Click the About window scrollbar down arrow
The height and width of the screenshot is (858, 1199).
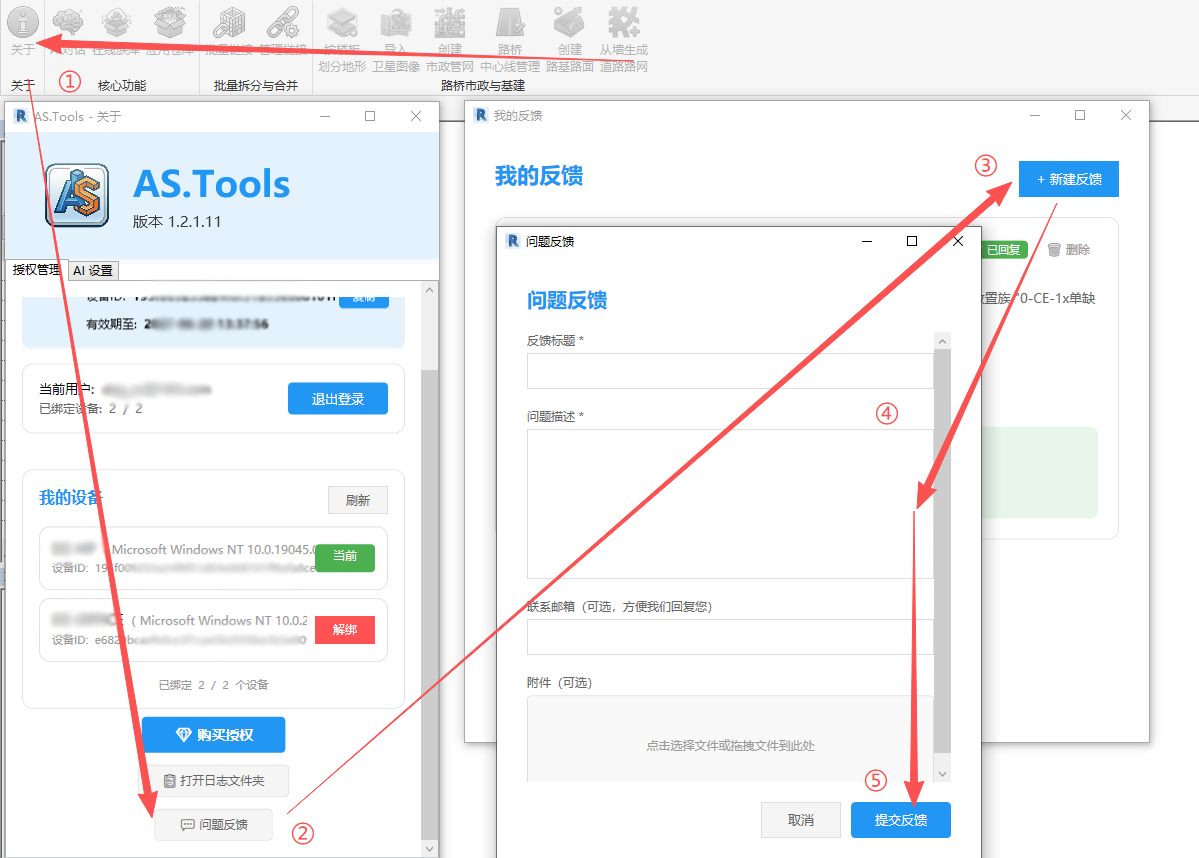coord(430,849)
